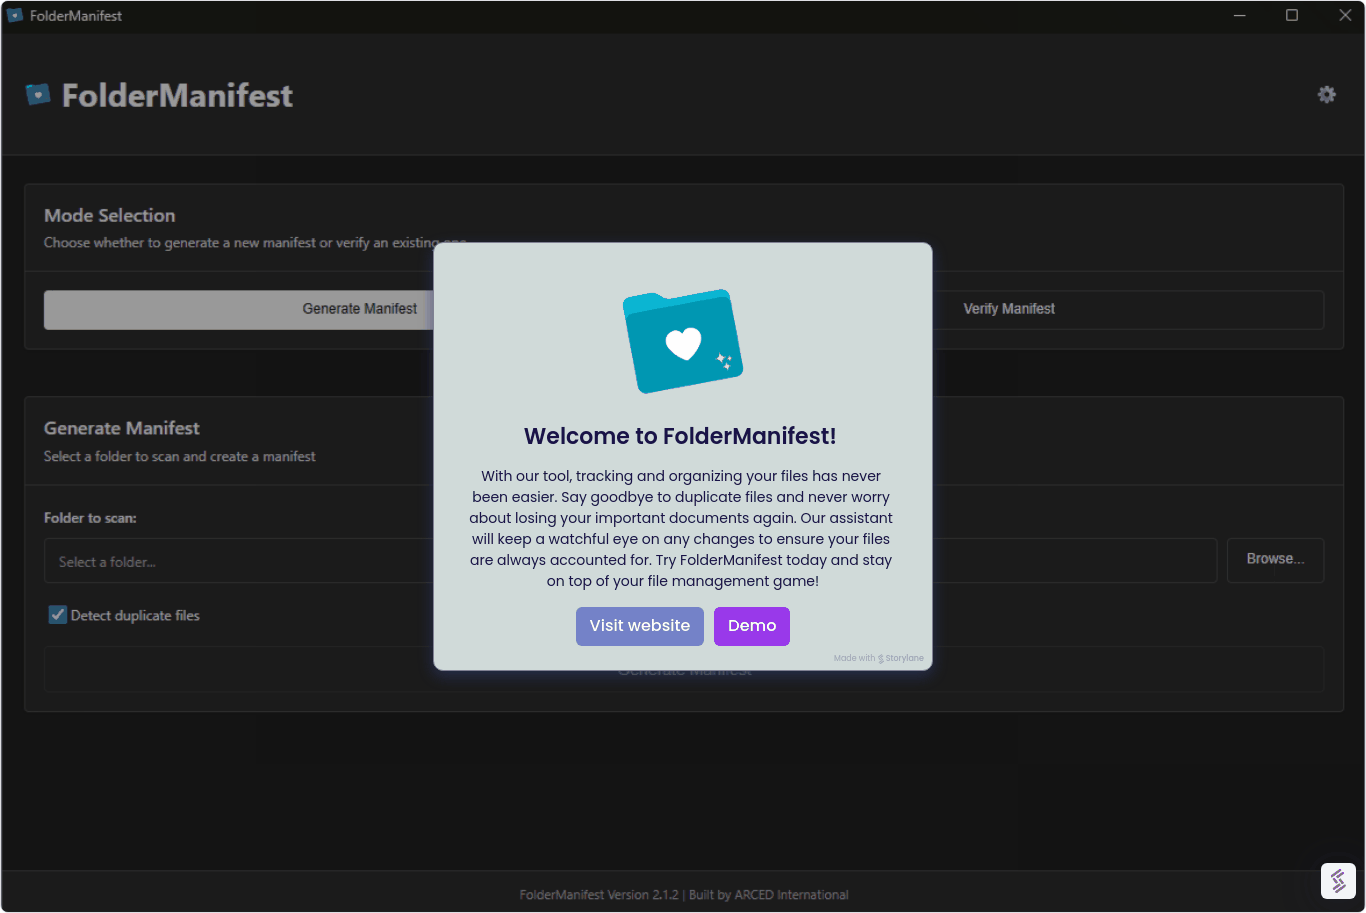
Task: Maximize the FolderManifest window
Action: [1292, 15]
